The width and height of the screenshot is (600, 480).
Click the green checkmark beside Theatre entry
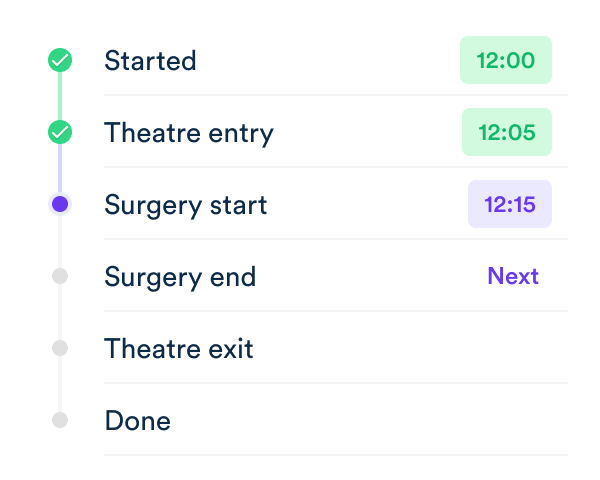[60, 132]
